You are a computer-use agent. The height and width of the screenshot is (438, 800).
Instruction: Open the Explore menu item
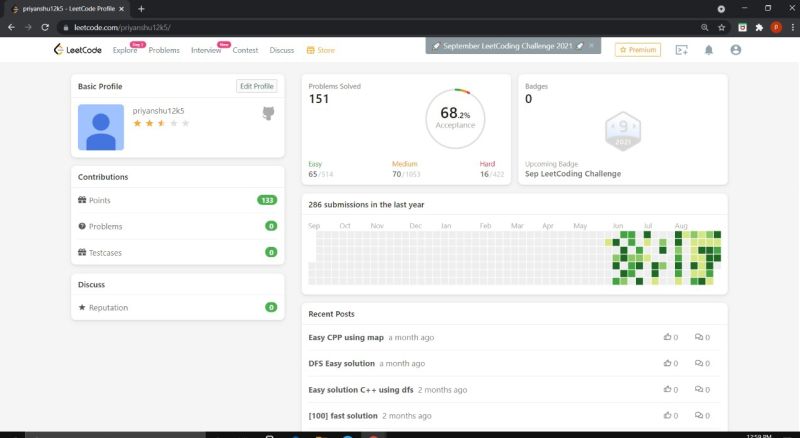click(x=125, y=50)
